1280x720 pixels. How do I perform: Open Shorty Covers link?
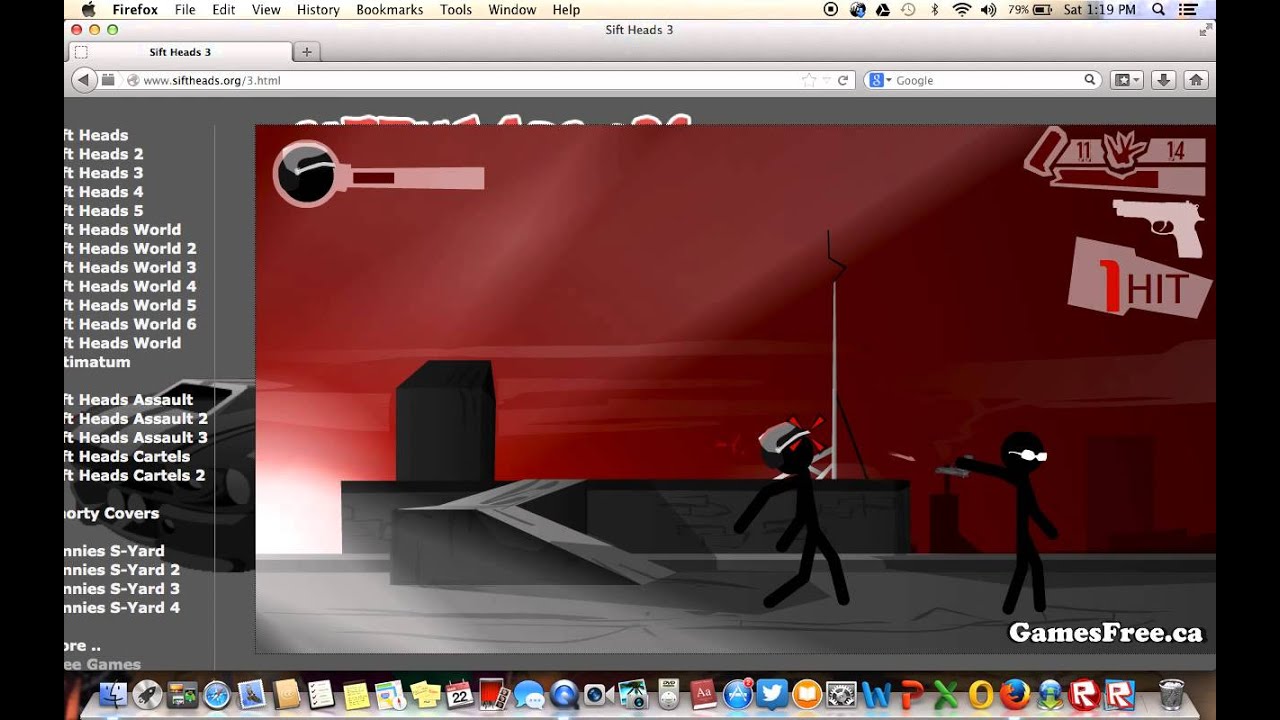112,514
